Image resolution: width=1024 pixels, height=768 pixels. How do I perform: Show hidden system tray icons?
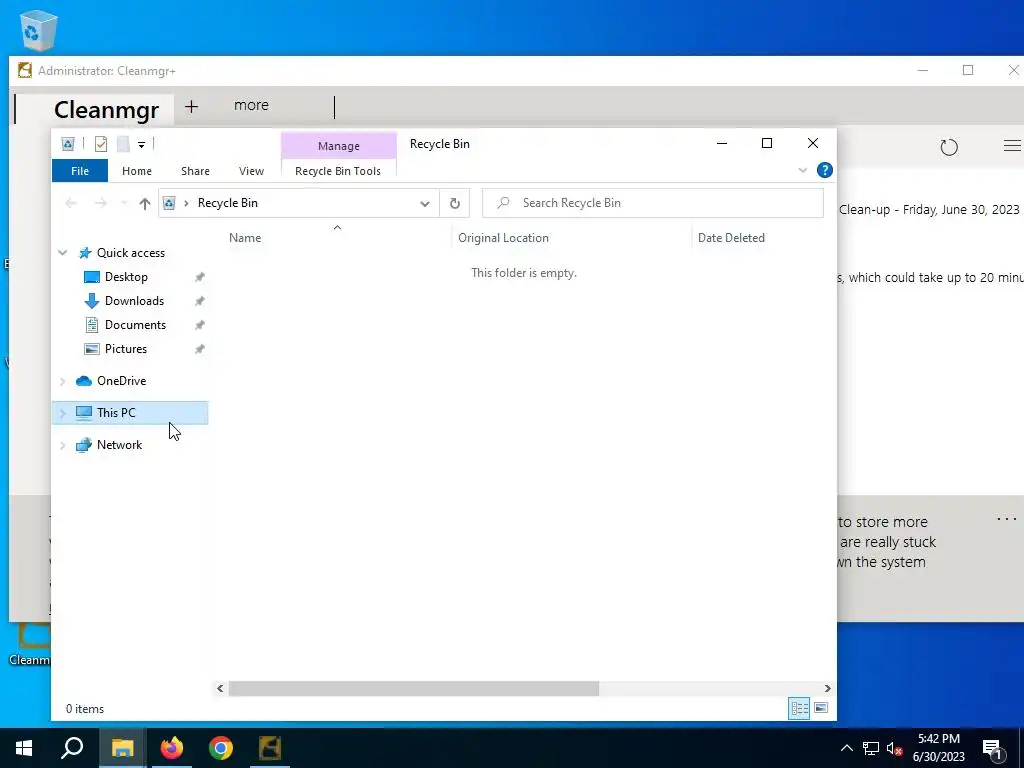pyautogui.click(x=846, y=748)
